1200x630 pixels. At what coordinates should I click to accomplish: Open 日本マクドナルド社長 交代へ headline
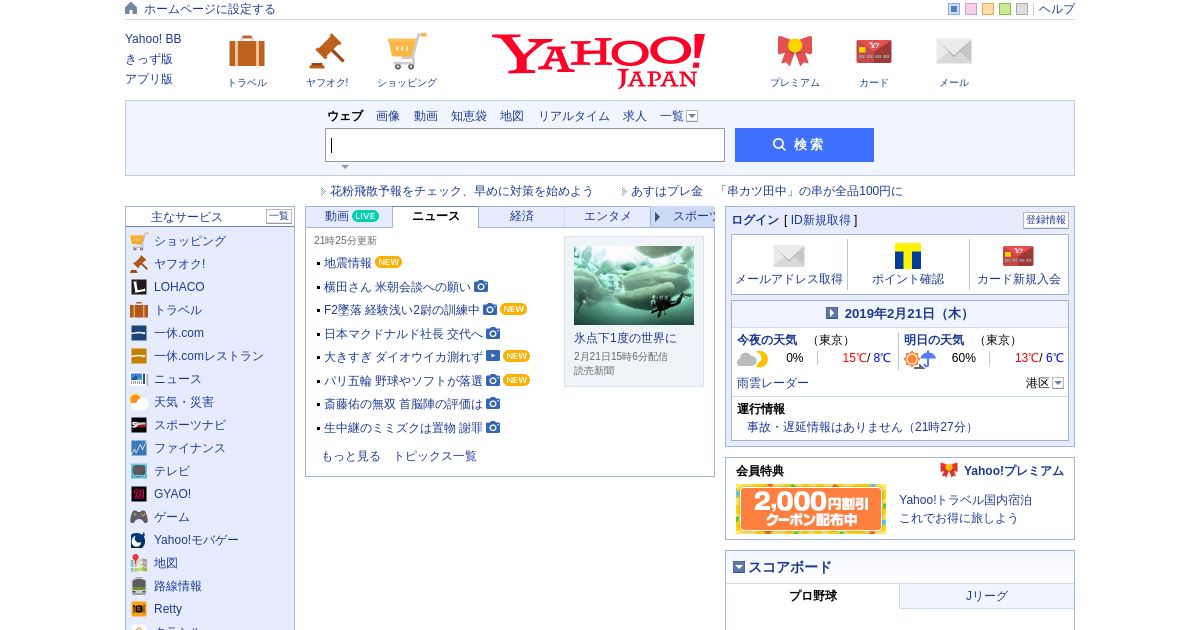tap(403, 334)
